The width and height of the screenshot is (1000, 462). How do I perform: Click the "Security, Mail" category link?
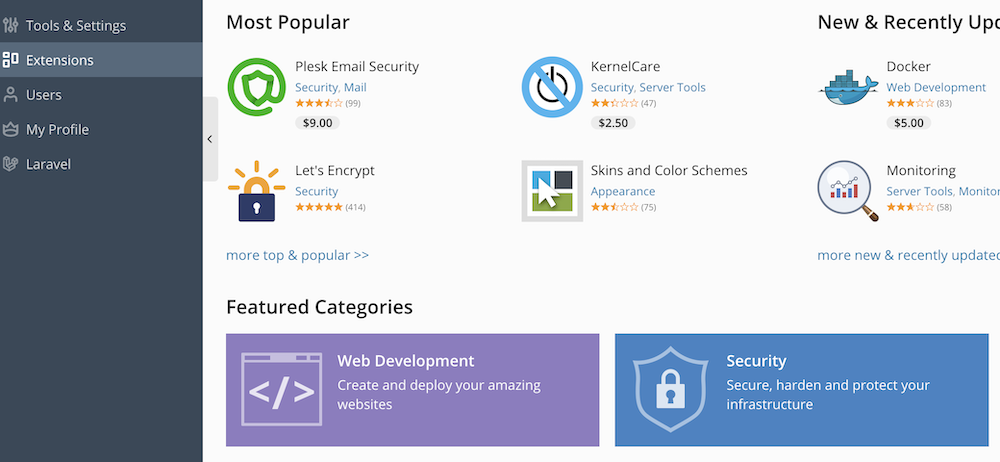click(330, 88)
